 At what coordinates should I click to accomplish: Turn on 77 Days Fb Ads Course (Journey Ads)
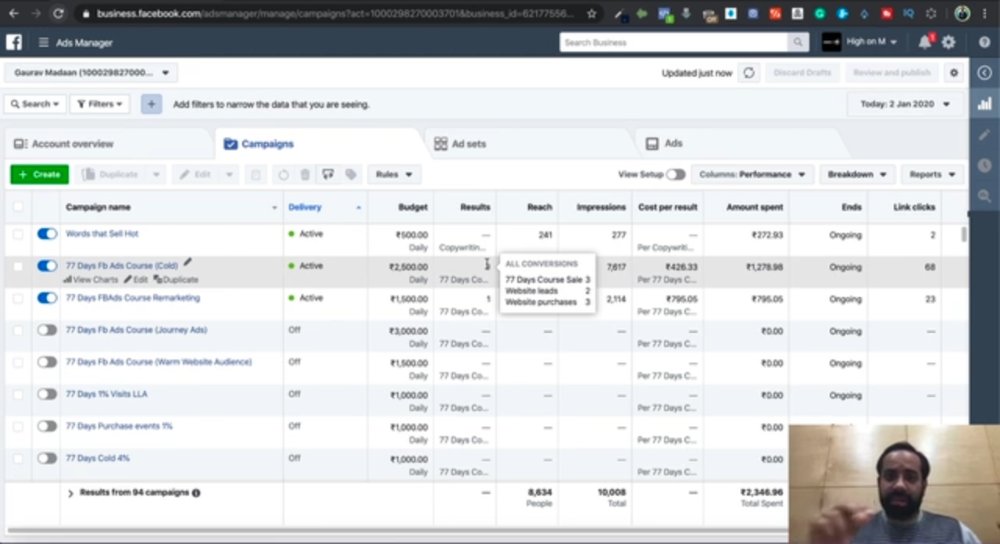point(47,330)
